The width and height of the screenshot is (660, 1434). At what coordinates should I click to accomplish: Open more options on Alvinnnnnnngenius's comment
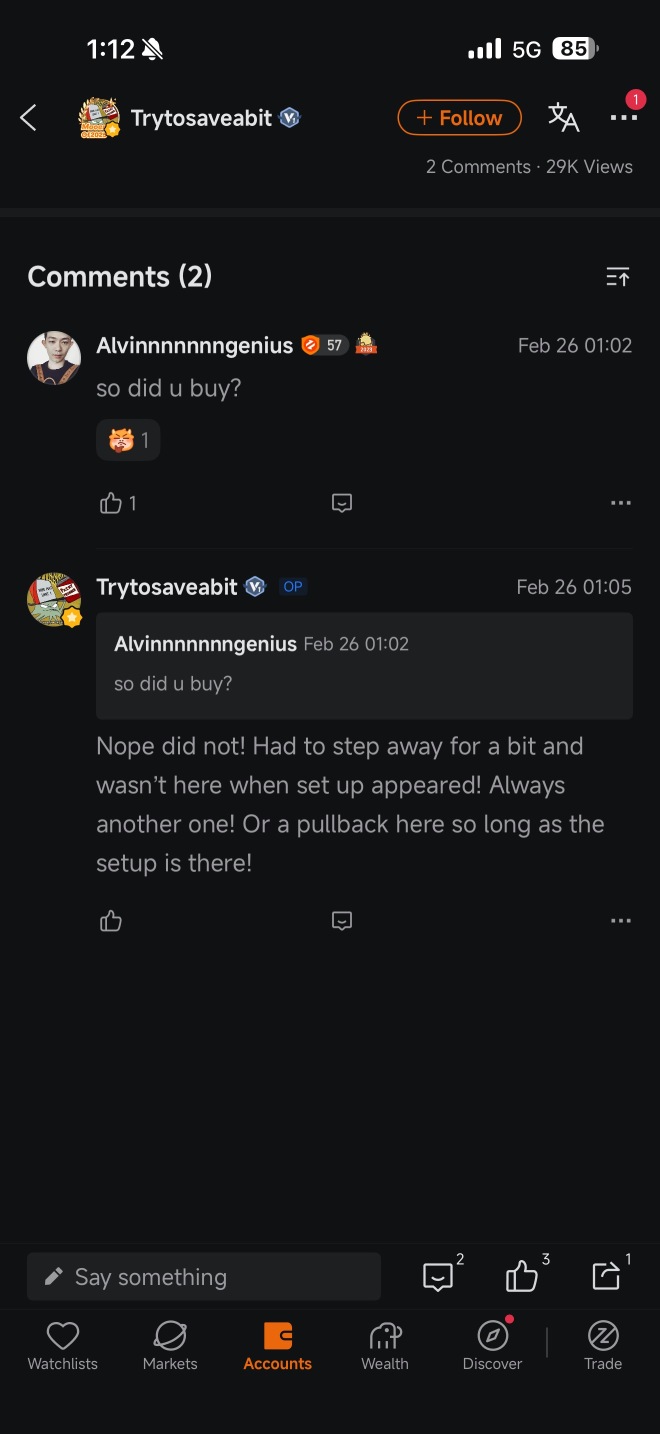[x=621, y=503]
